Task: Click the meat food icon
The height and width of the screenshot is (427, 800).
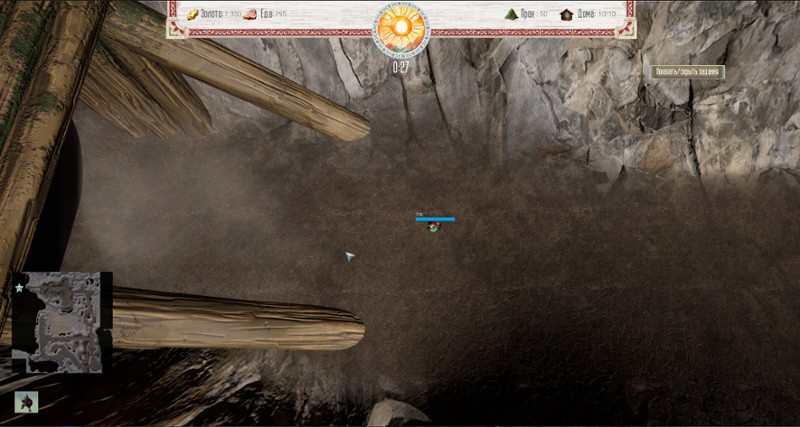Action: pos(251,15)
